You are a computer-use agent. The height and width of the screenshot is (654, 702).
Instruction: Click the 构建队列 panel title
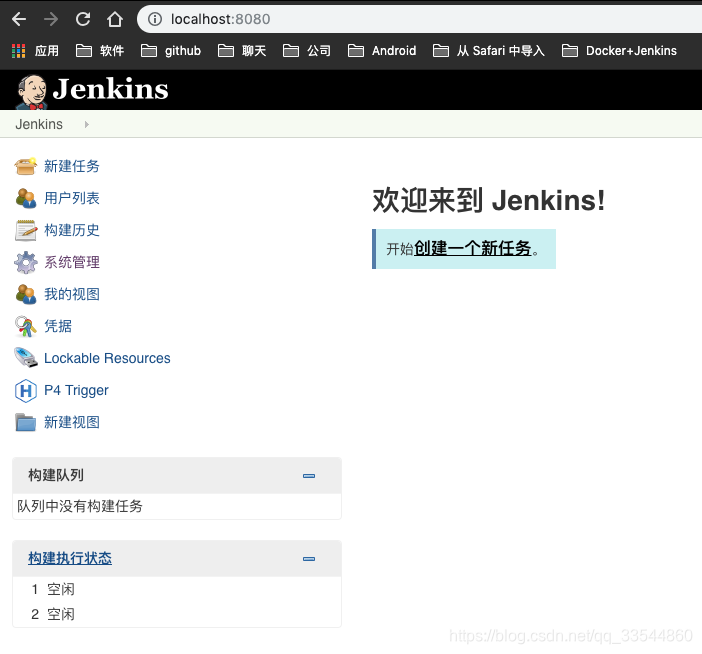point(56,475)
